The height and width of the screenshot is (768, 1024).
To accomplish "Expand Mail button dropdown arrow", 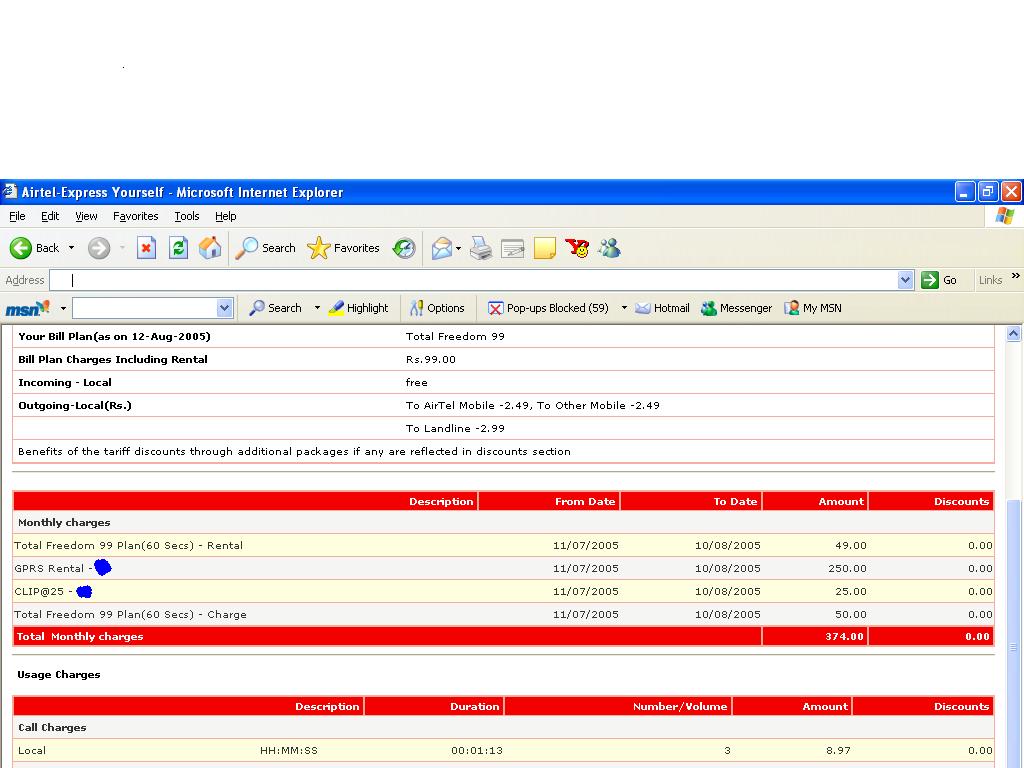I will [x=458, y=248].
